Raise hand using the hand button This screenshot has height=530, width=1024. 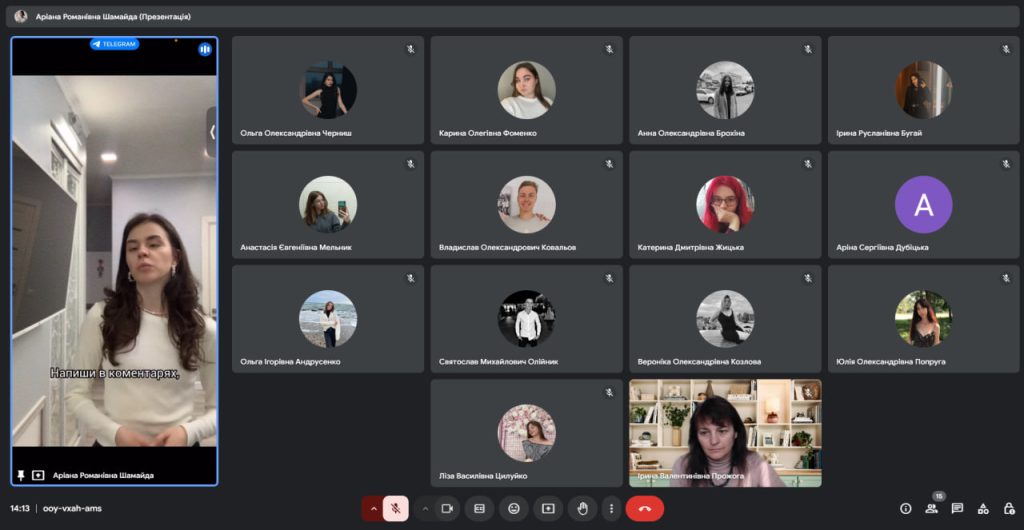coord(582,508)
